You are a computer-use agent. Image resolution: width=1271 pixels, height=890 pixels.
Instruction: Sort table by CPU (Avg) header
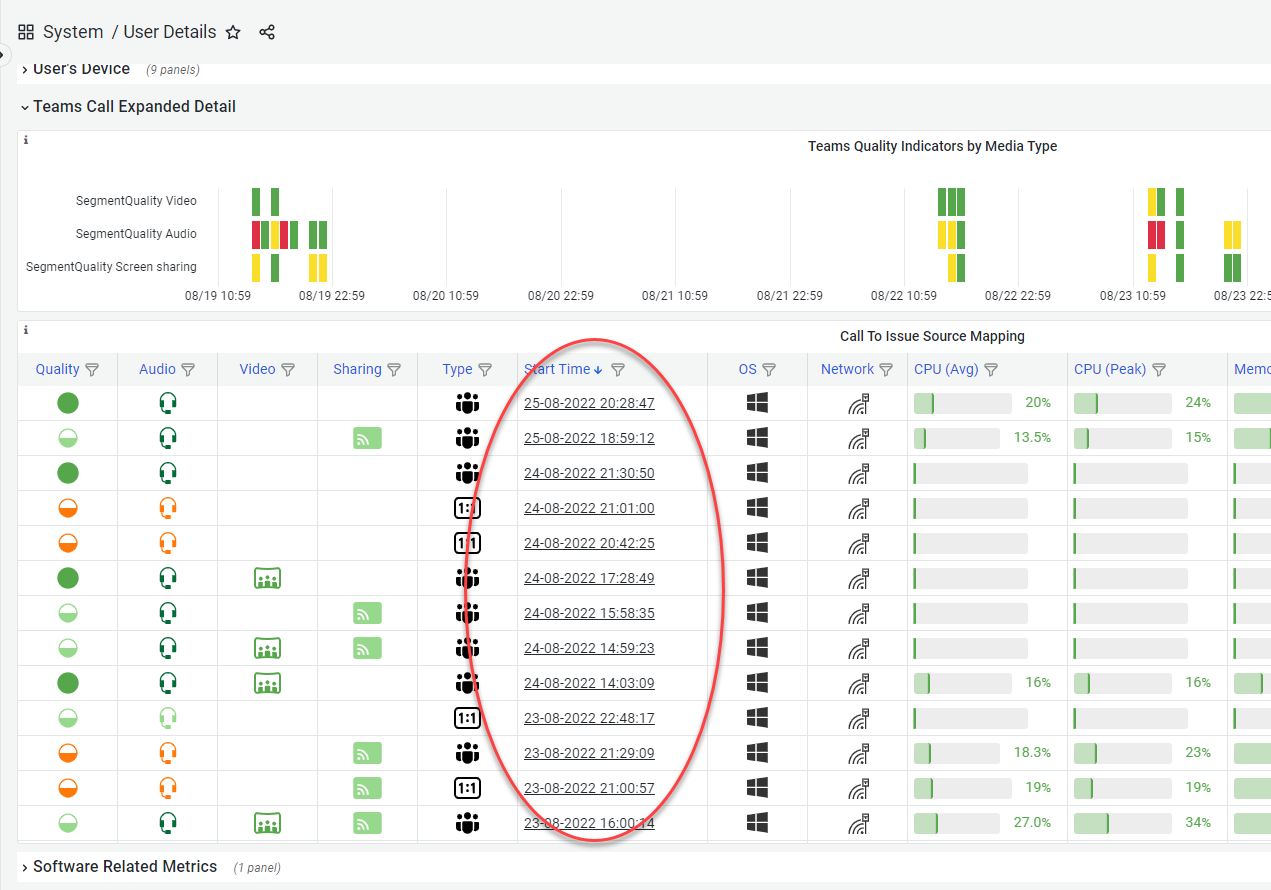coord(946,370)
